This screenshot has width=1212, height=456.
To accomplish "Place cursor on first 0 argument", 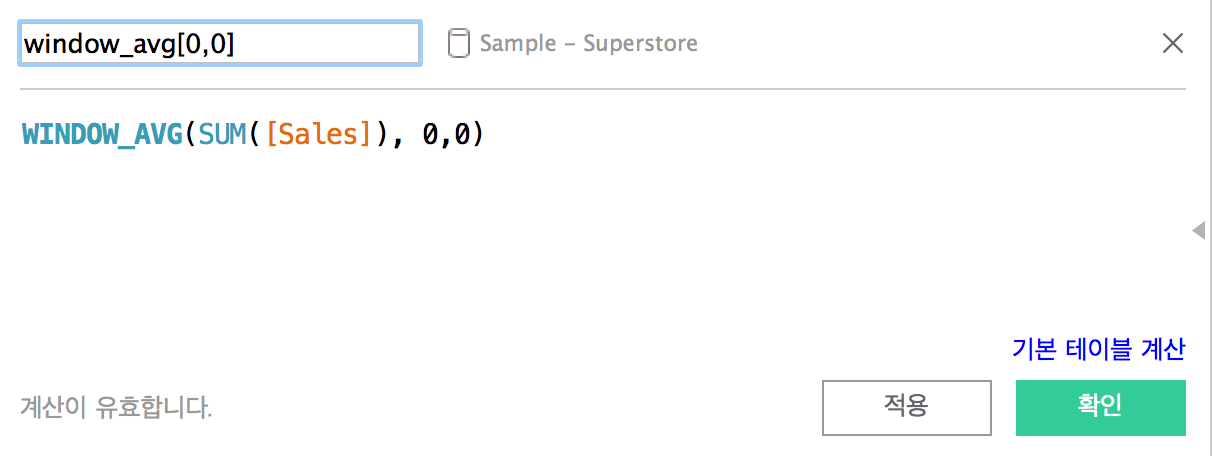I will [430, 135].
